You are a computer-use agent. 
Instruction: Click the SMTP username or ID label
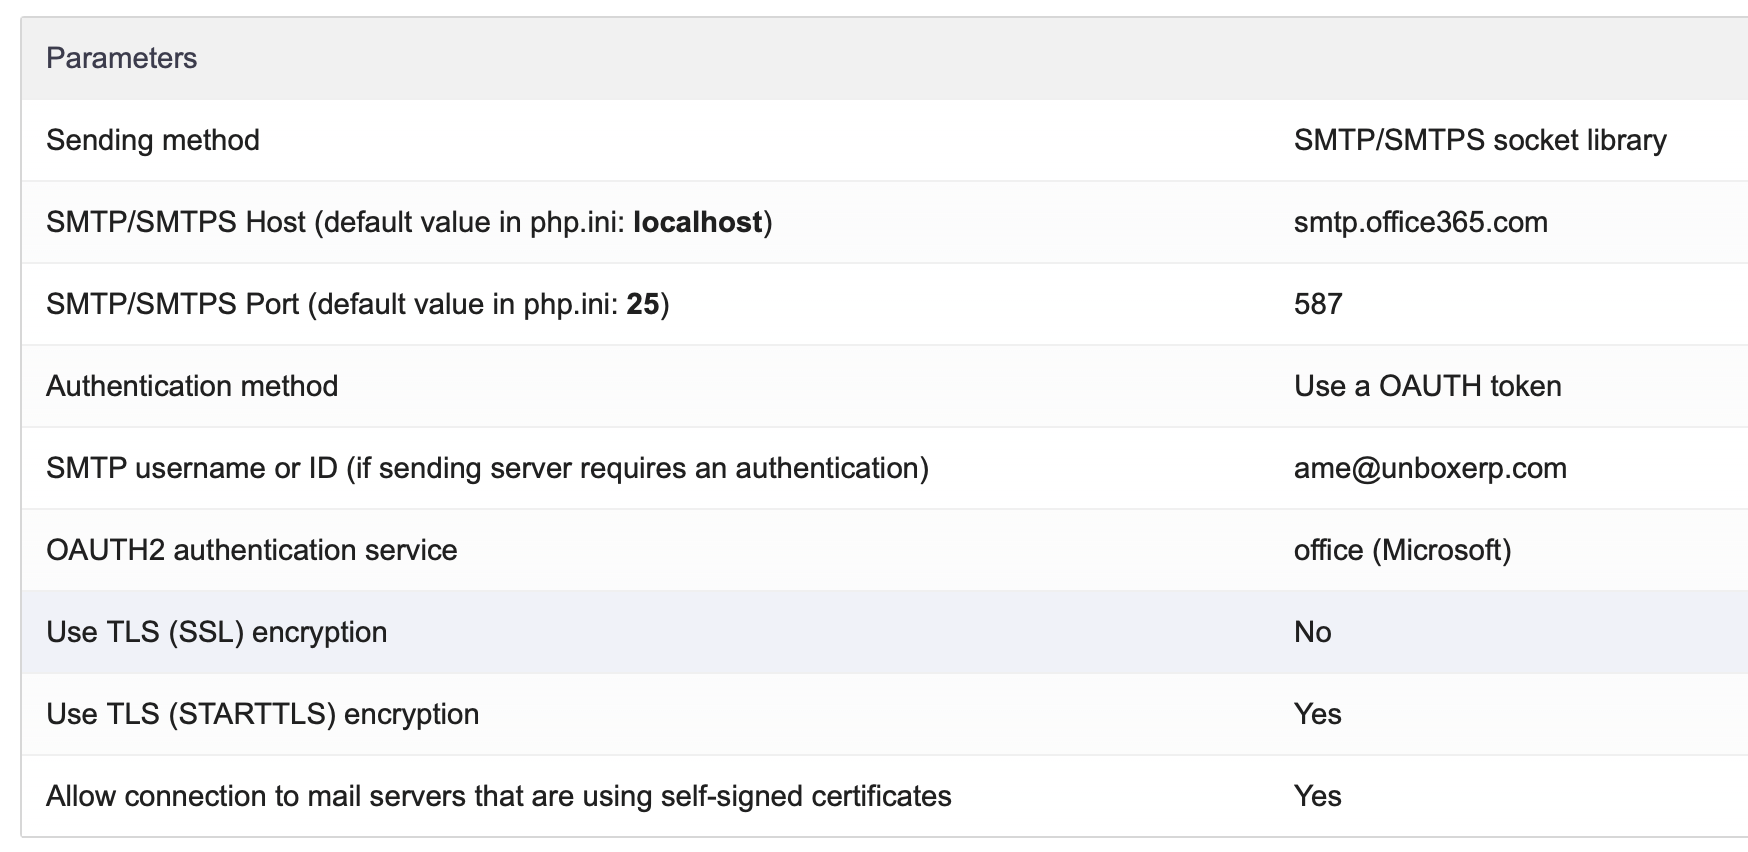pyautogui.click(x=487, y=468)
